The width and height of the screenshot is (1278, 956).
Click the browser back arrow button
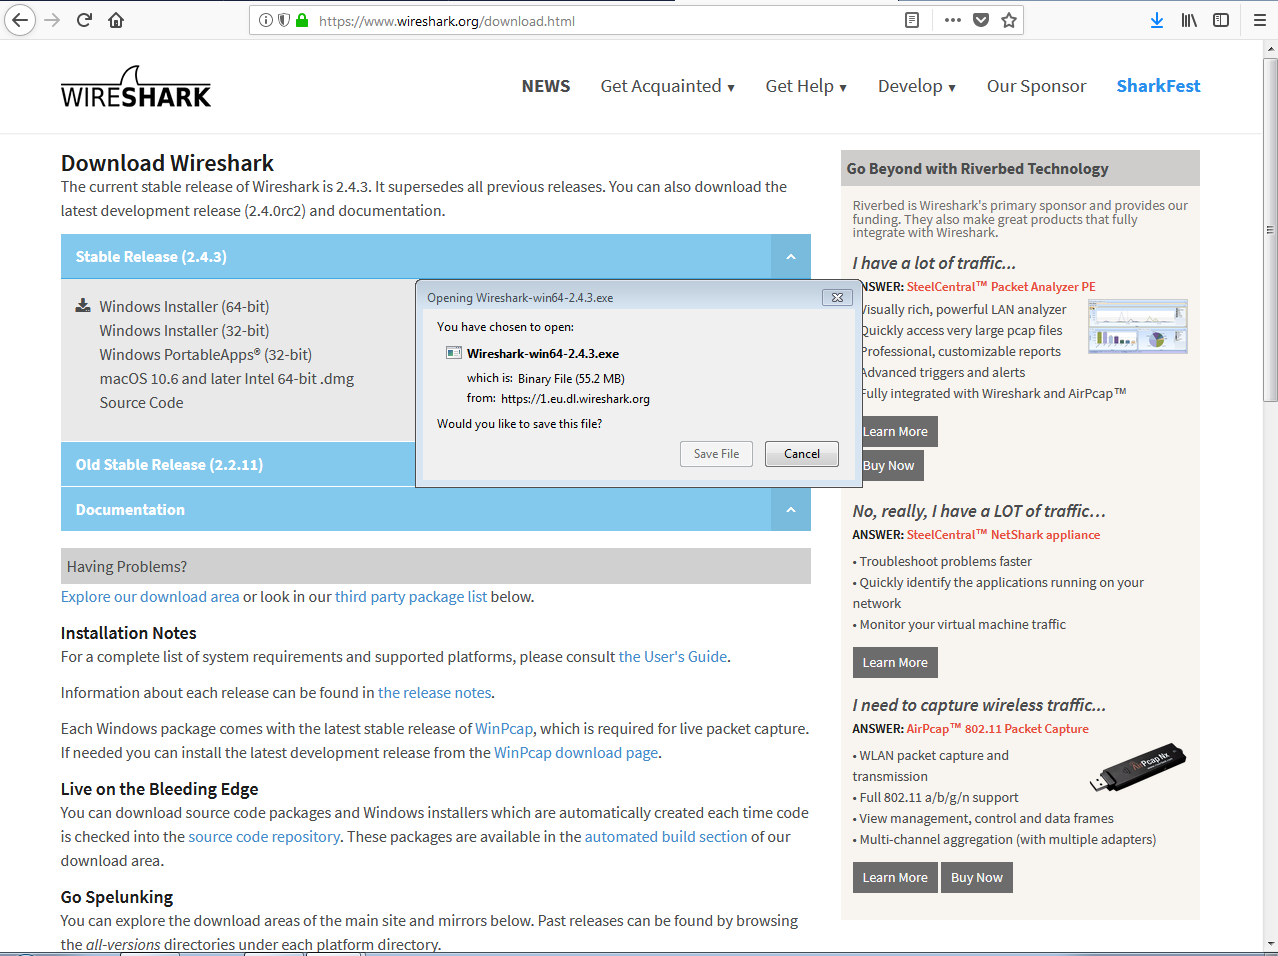[x=20, y=20]
